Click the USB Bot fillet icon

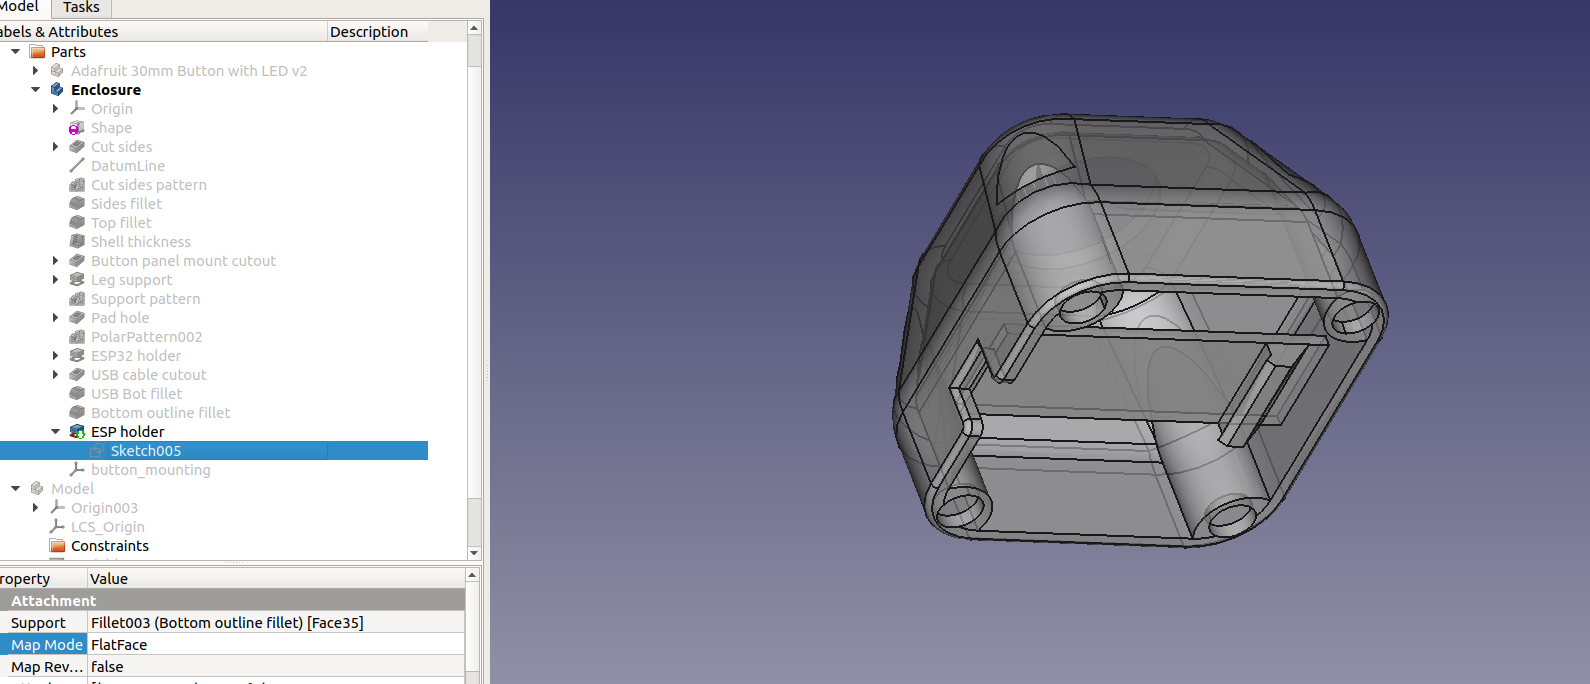[77, 394]
